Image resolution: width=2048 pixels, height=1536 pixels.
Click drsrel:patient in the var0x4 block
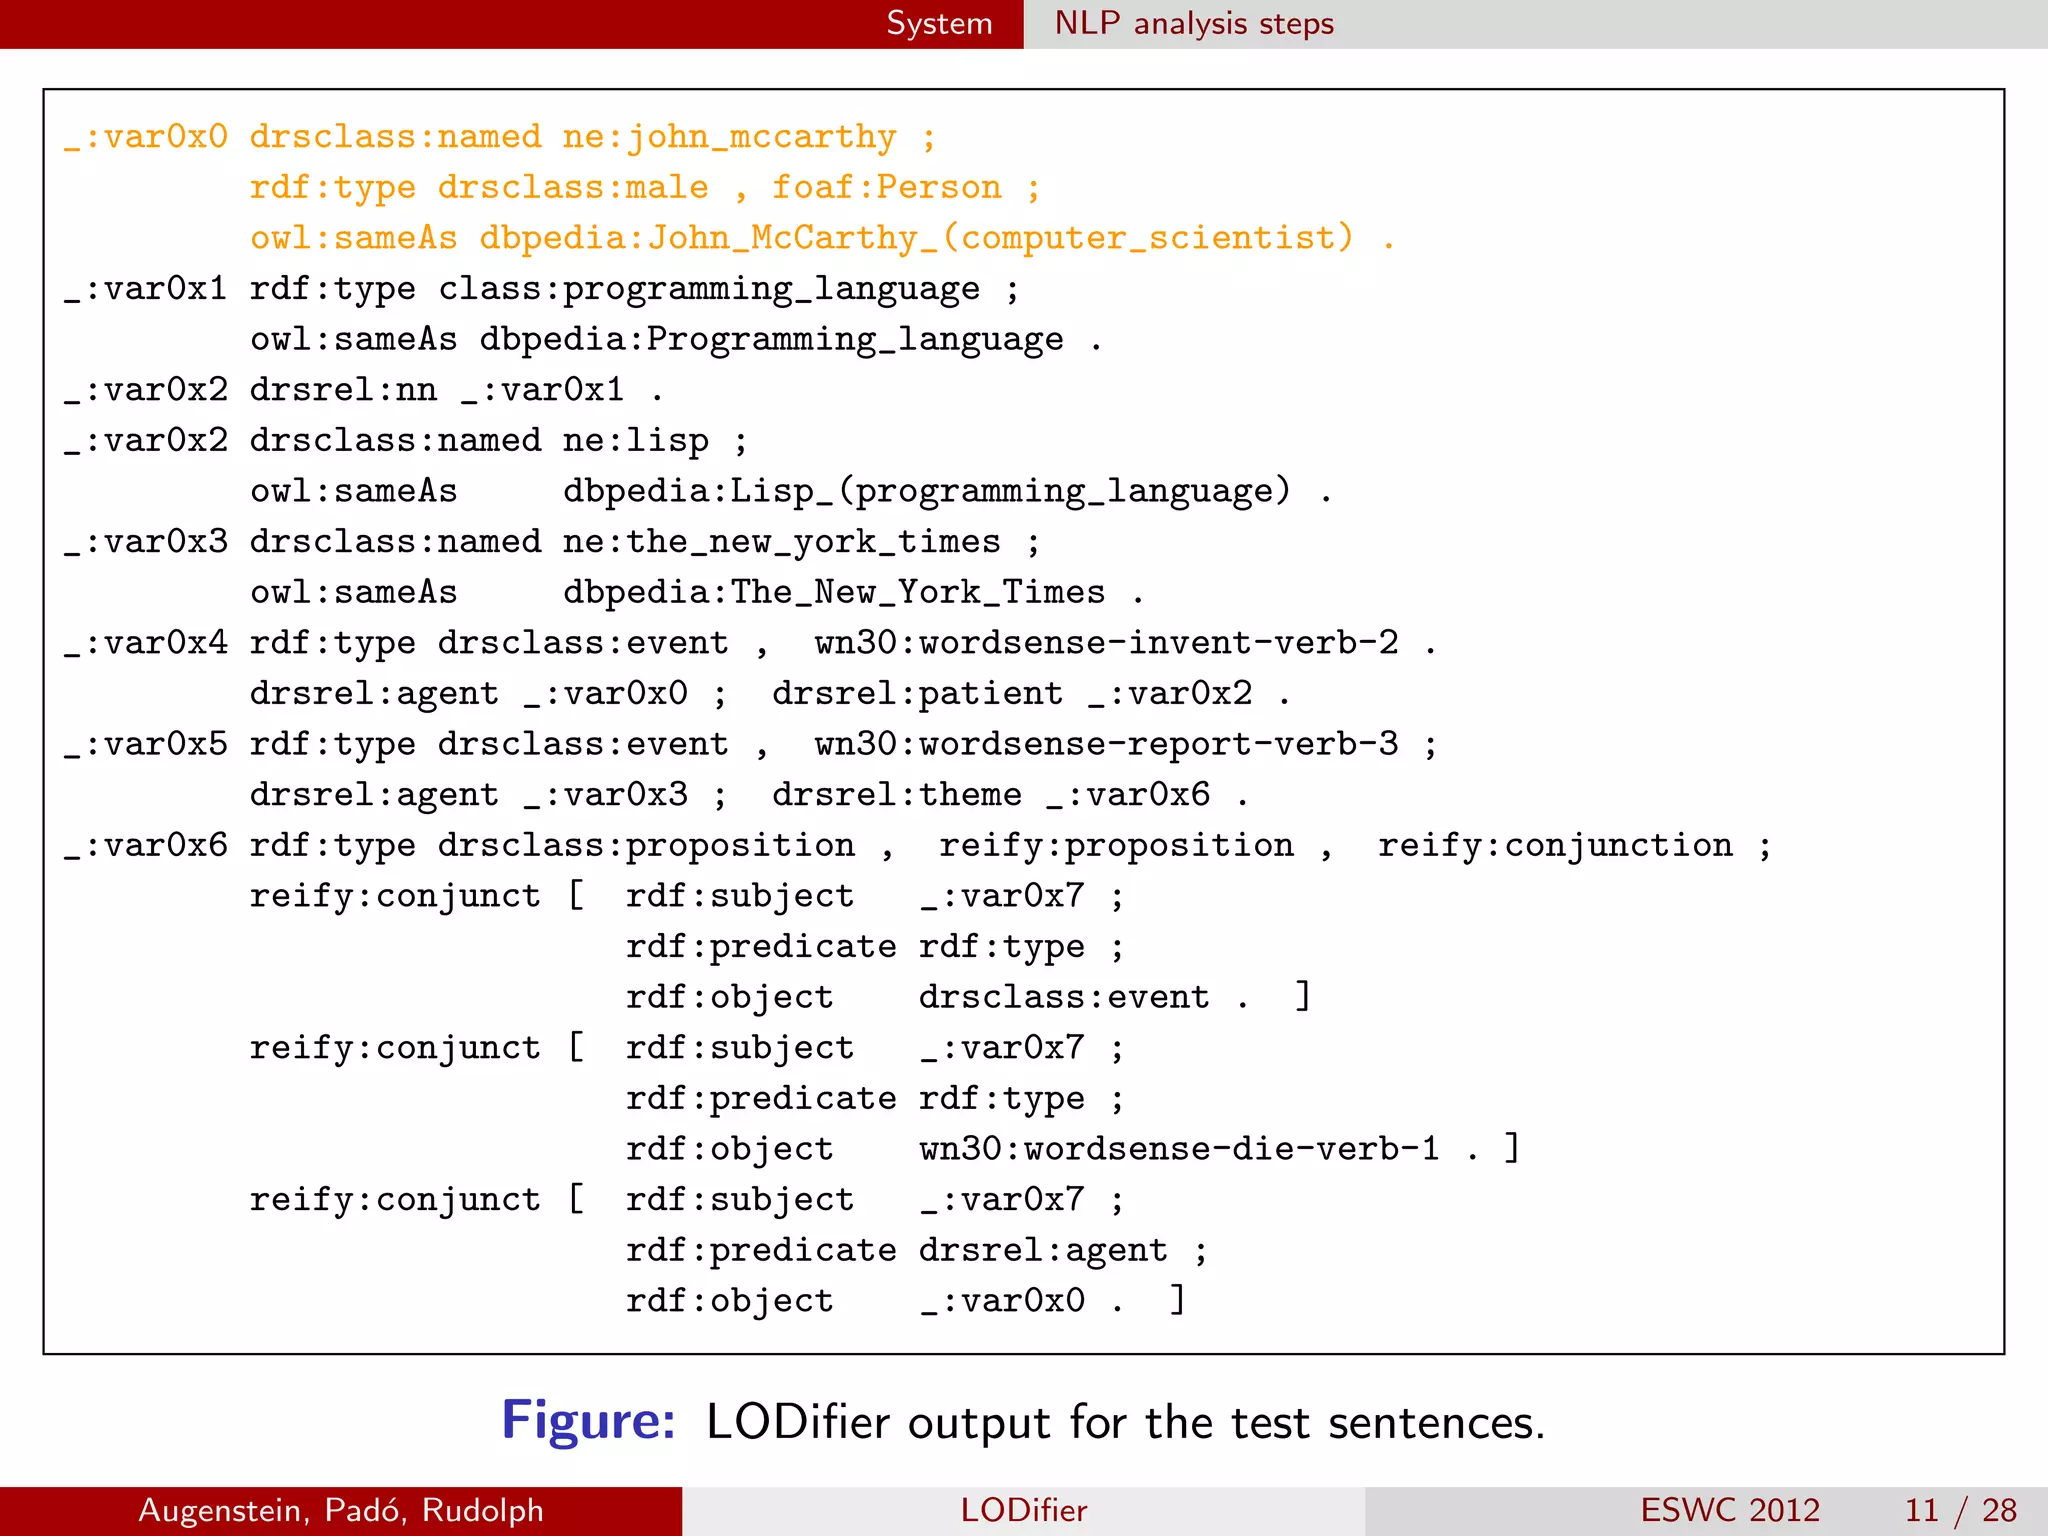(x=917, y=694)
